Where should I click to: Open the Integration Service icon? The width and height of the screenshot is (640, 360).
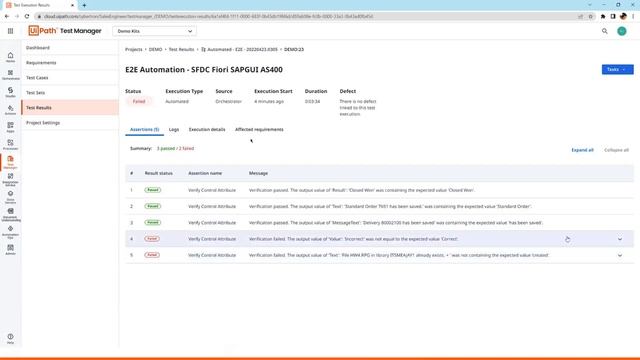pyautogui.click(x=10, y=180)
